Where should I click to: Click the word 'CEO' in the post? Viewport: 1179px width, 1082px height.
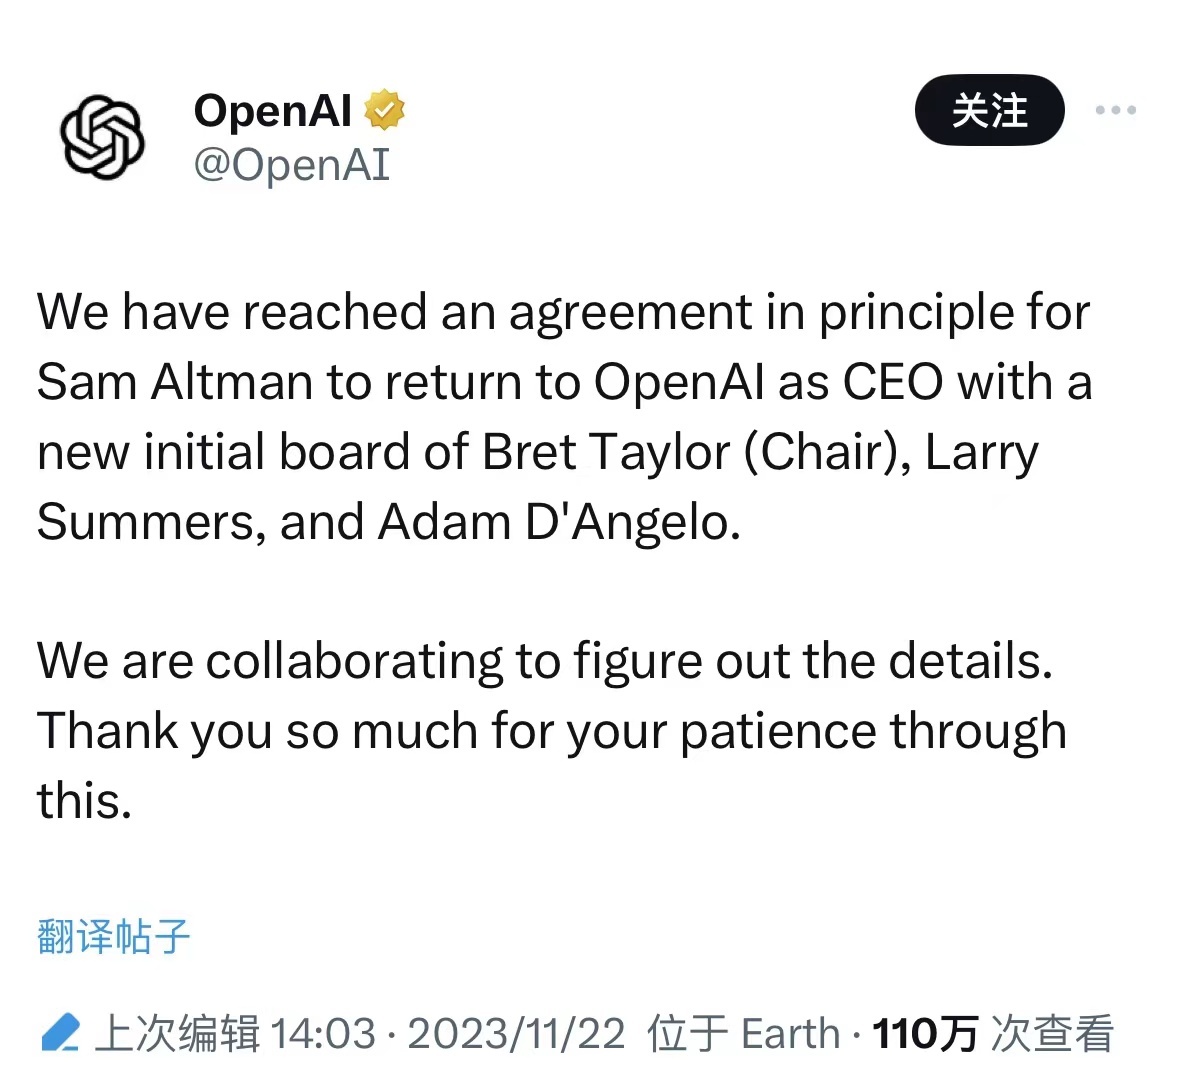point(893,382)
